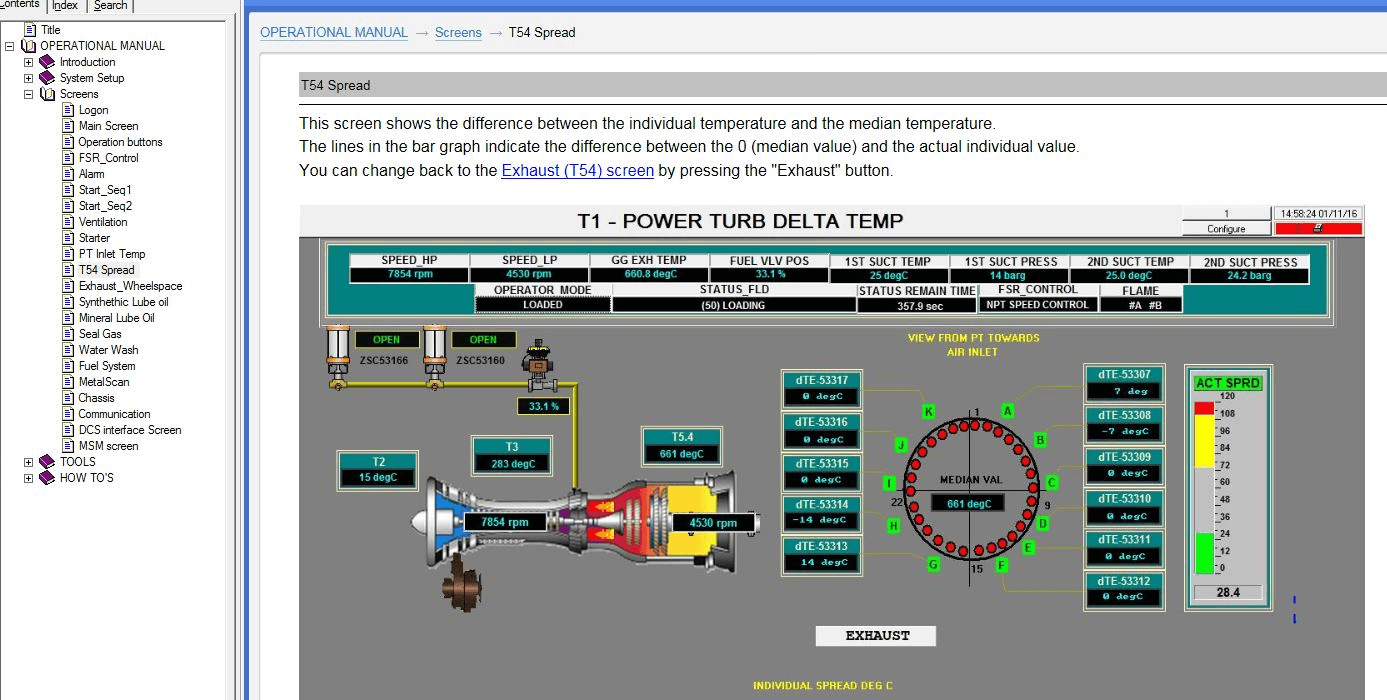Toggle OPEN status for valve ZSC53166
Image resolution: width=1387 pixels, height=700 pixels.
tap(386, 339)
